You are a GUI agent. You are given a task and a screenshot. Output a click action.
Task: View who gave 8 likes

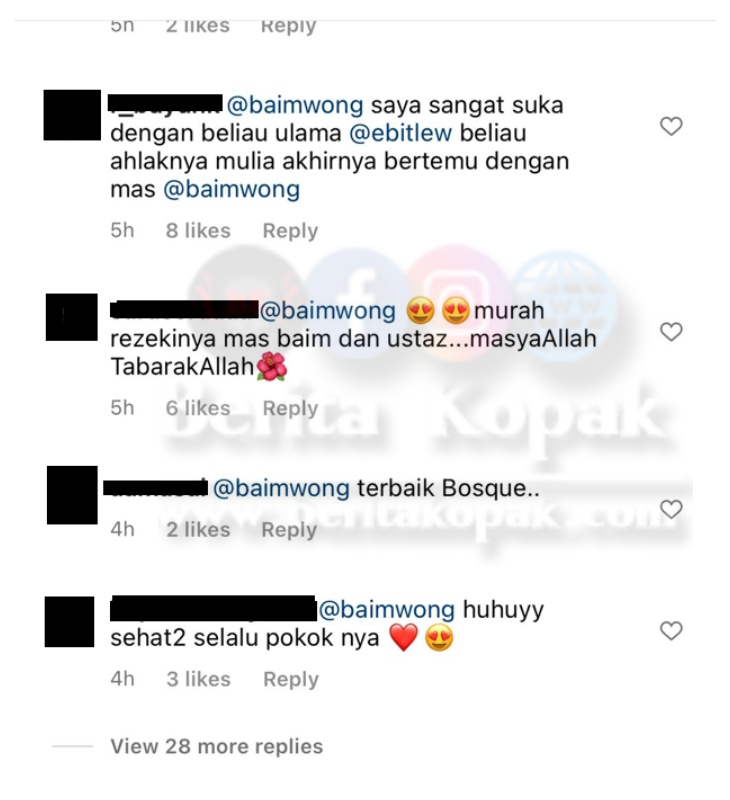pos(198,231)
